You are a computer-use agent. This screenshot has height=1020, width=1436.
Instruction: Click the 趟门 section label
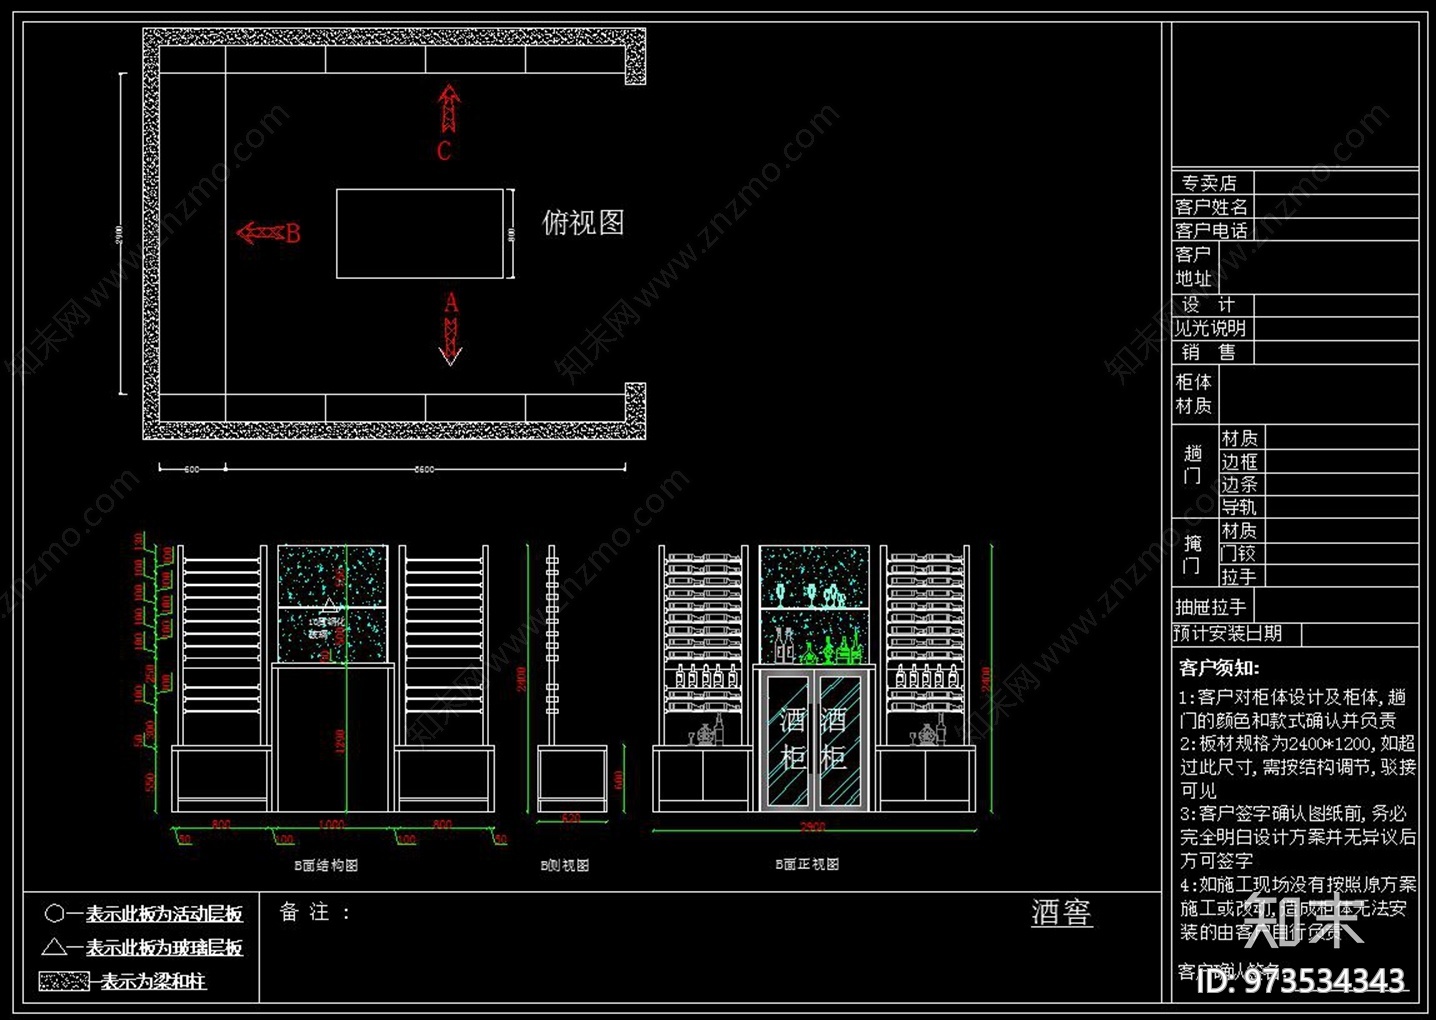(1192, 465)
